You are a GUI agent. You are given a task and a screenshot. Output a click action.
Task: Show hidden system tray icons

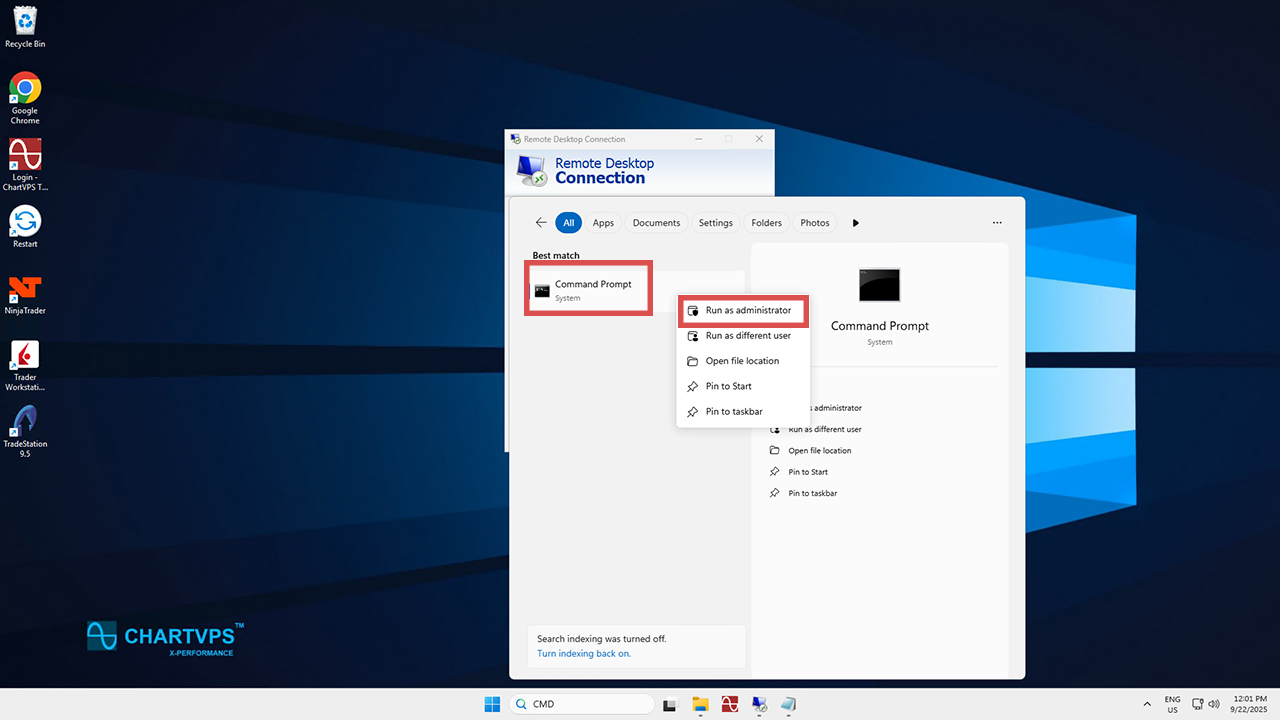[1146, 704]
